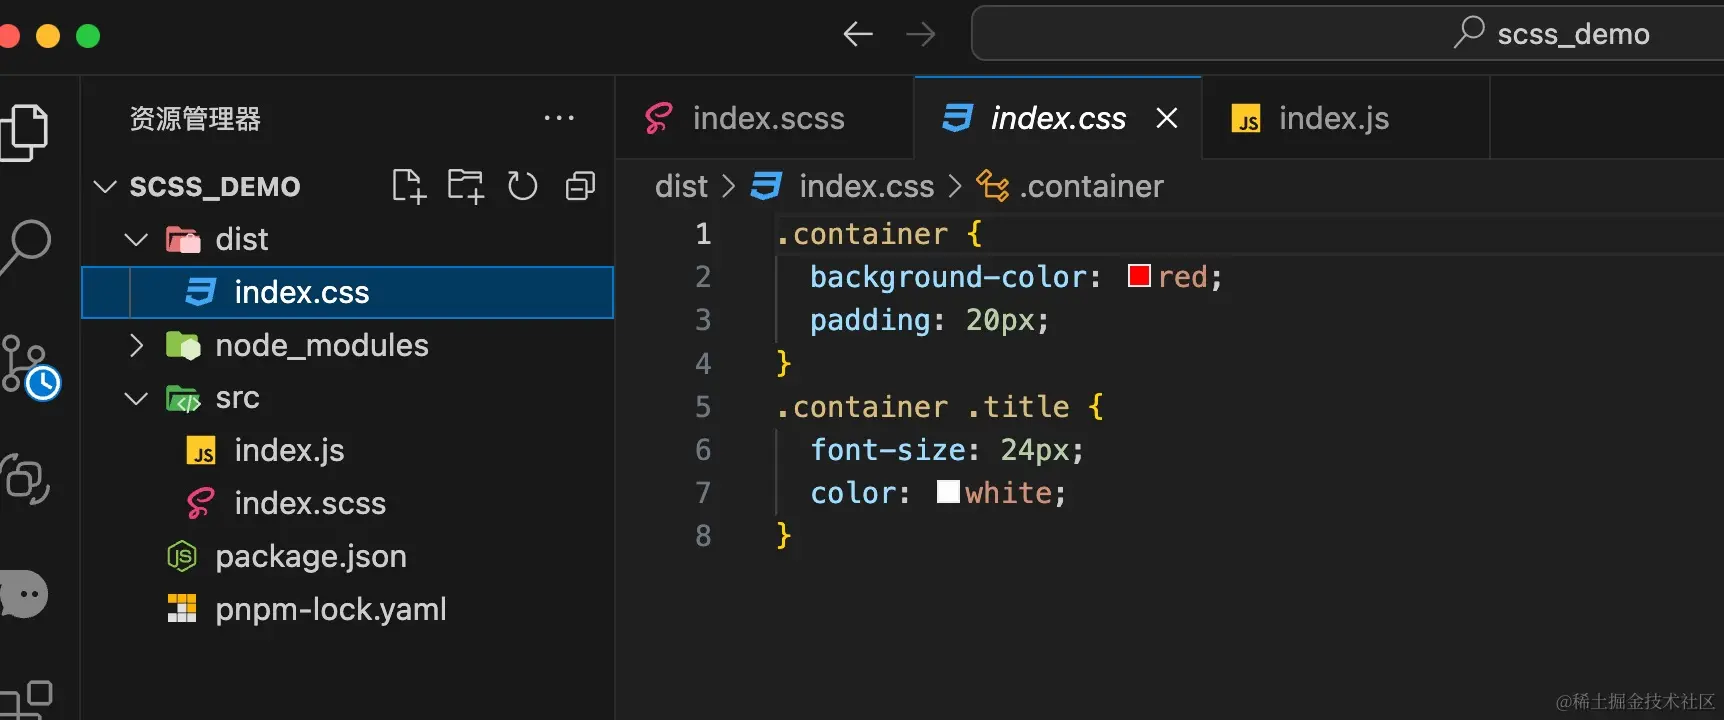Open the Search view in activity bar

tap(26, 246)
